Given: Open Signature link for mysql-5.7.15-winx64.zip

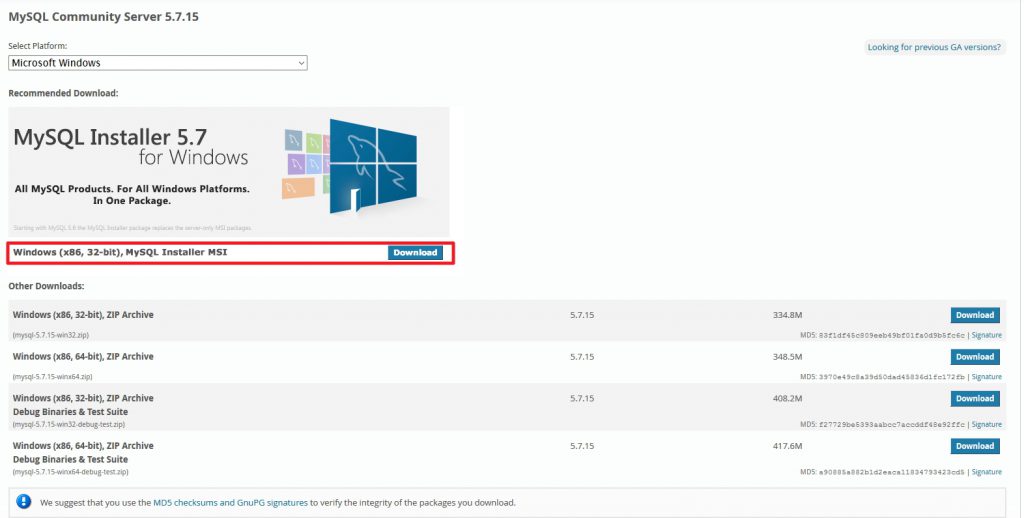Looking at the screenshot, I should pos(986,377).
